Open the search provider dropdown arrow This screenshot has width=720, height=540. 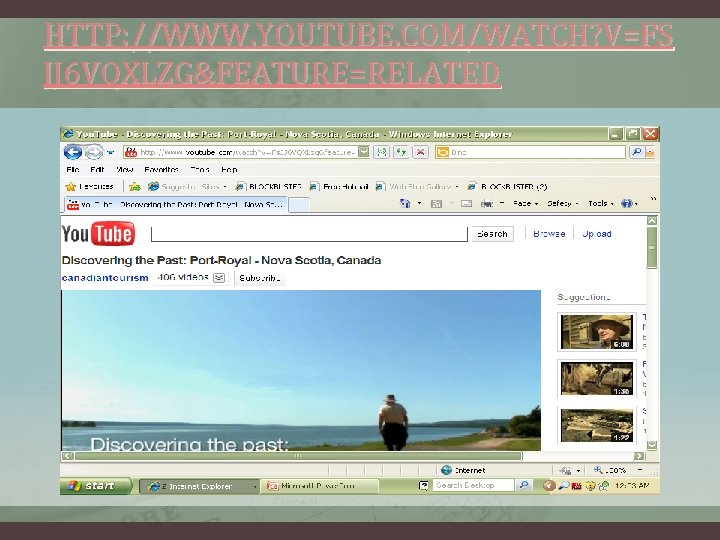coord(650,152)
